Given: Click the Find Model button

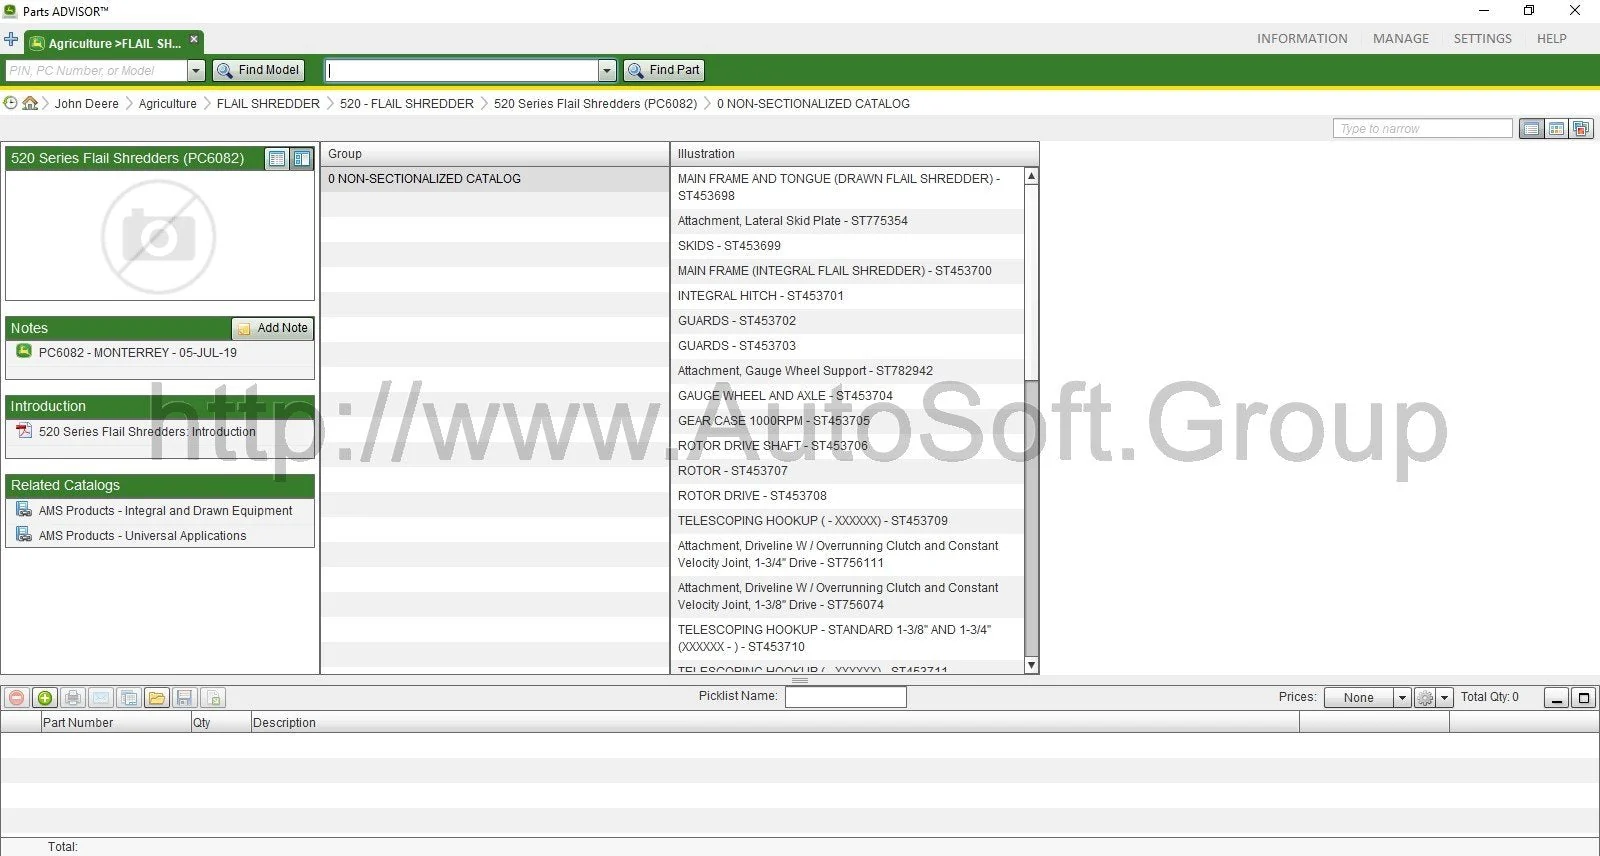Looking at the screenshot, I should pyautogui.click(x=258, y=71).
